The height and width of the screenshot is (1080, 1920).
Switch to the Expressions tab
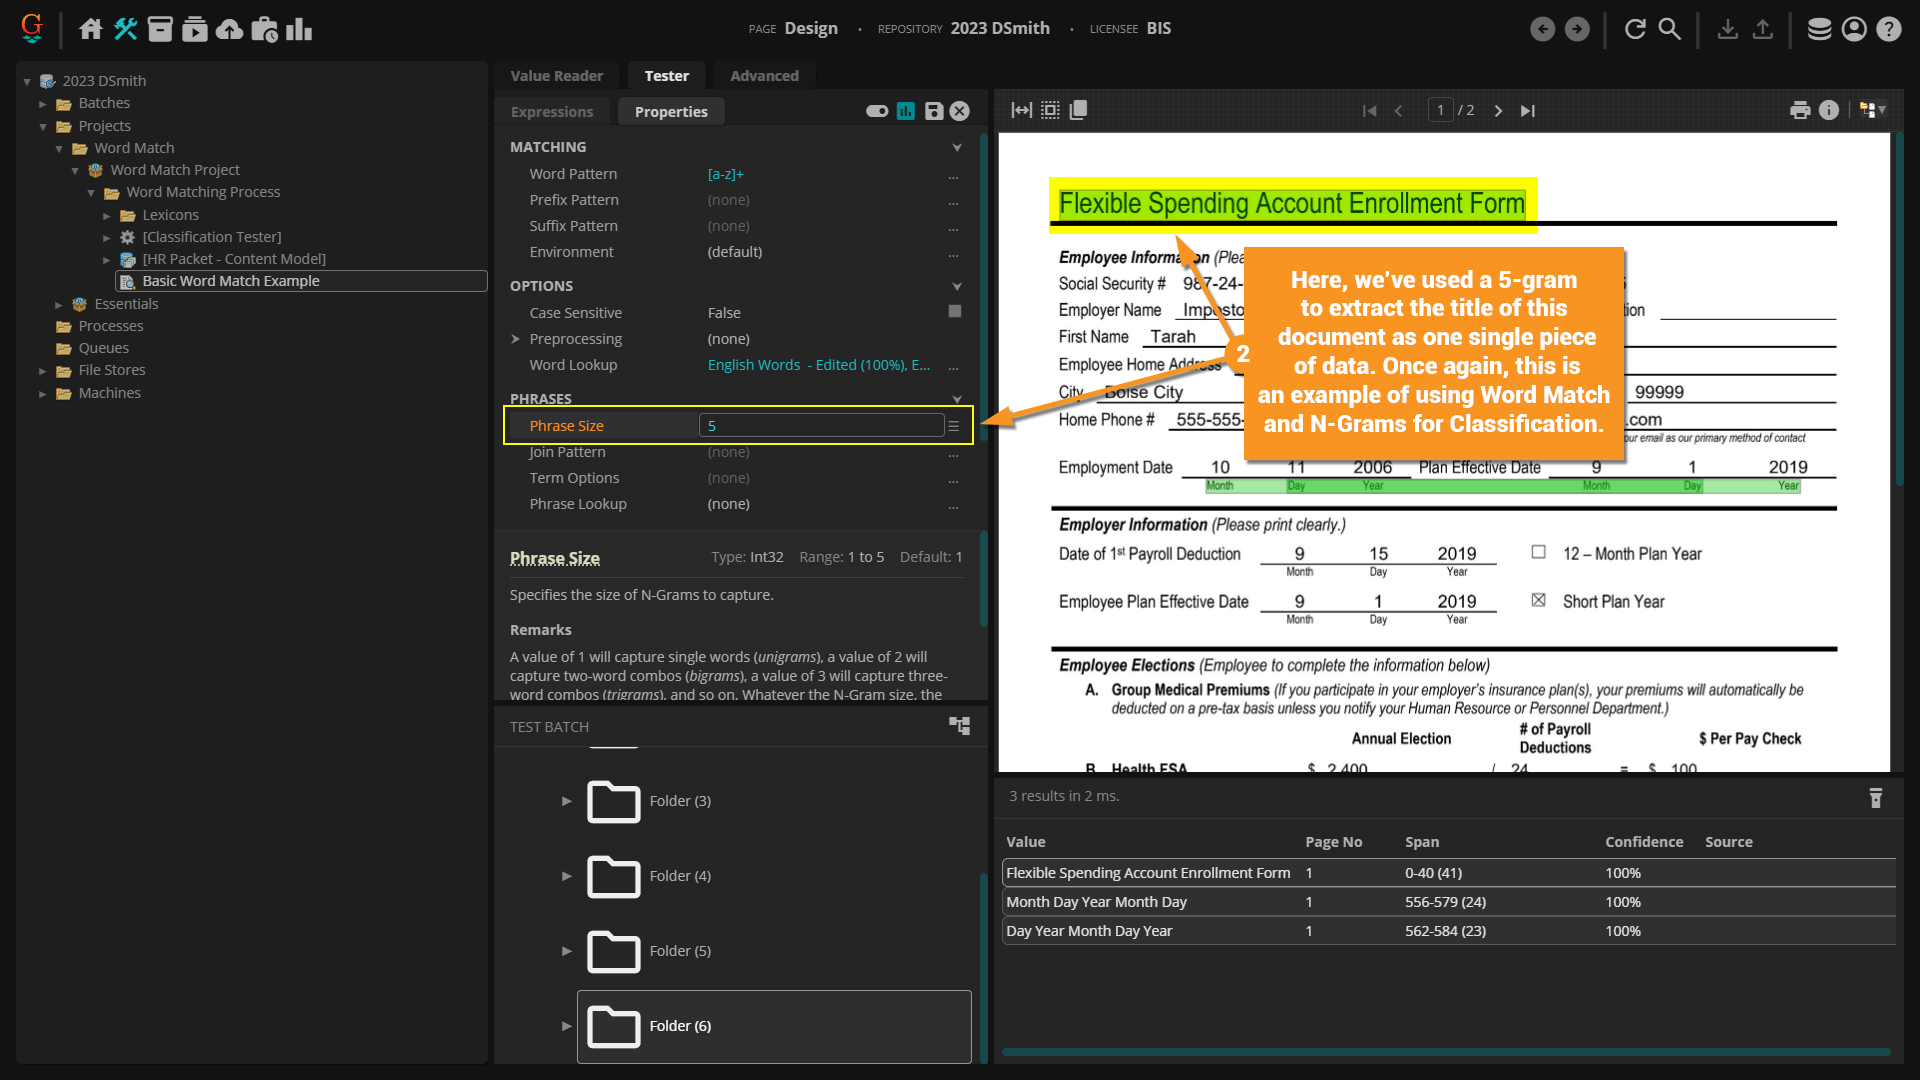pos(552,112)
